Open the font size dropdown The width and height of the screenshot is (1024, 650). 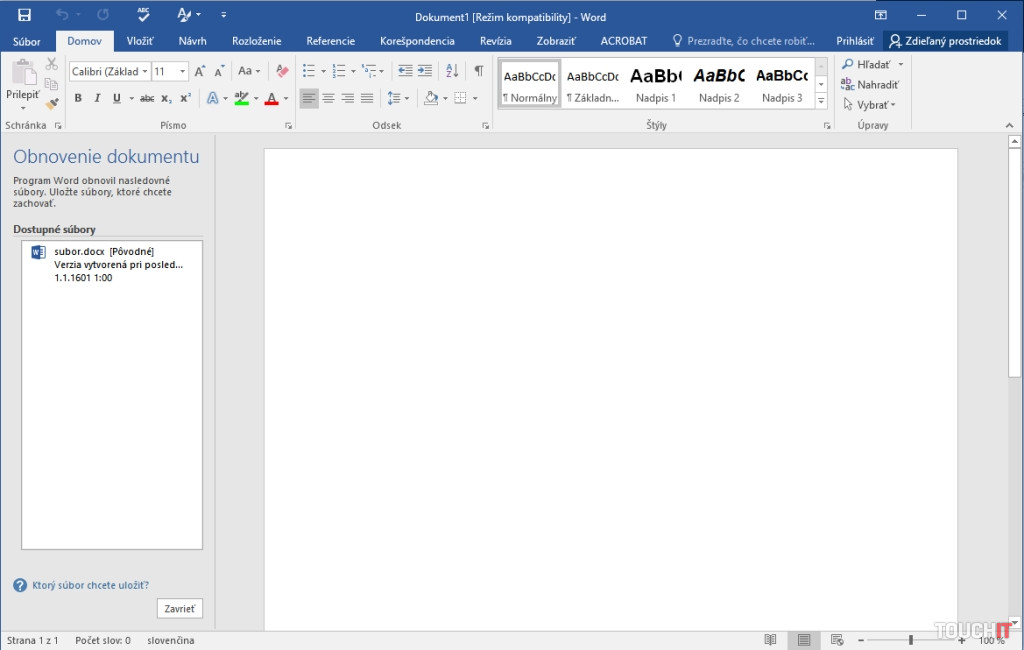tap(183, 72)
